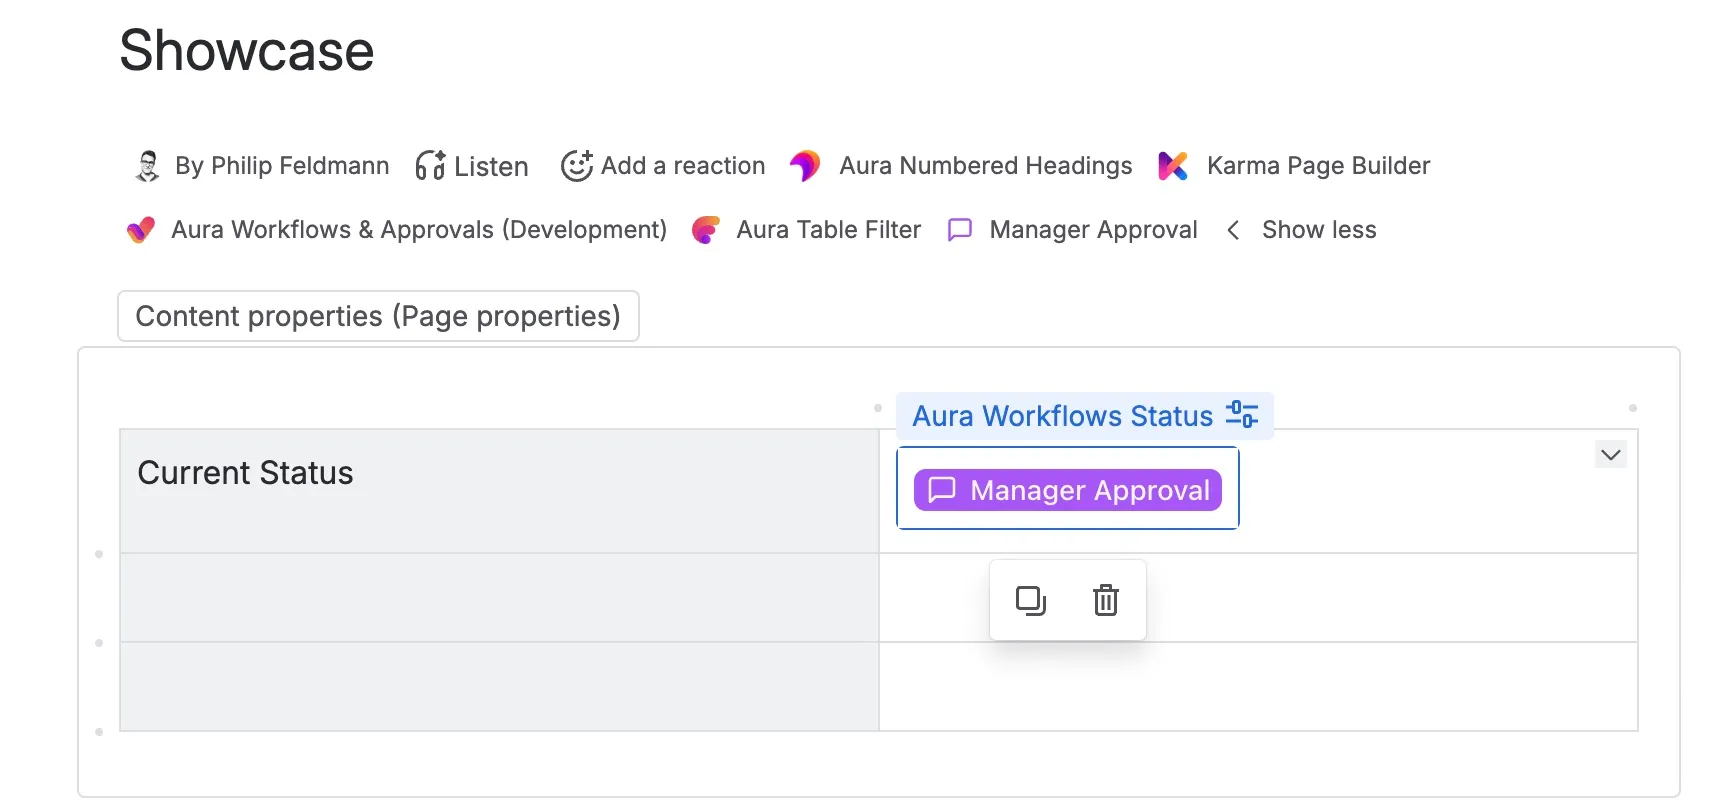Open Aura Workflows & Approvals (Development)
The image size is (1726, 812).
pos(419,230)
